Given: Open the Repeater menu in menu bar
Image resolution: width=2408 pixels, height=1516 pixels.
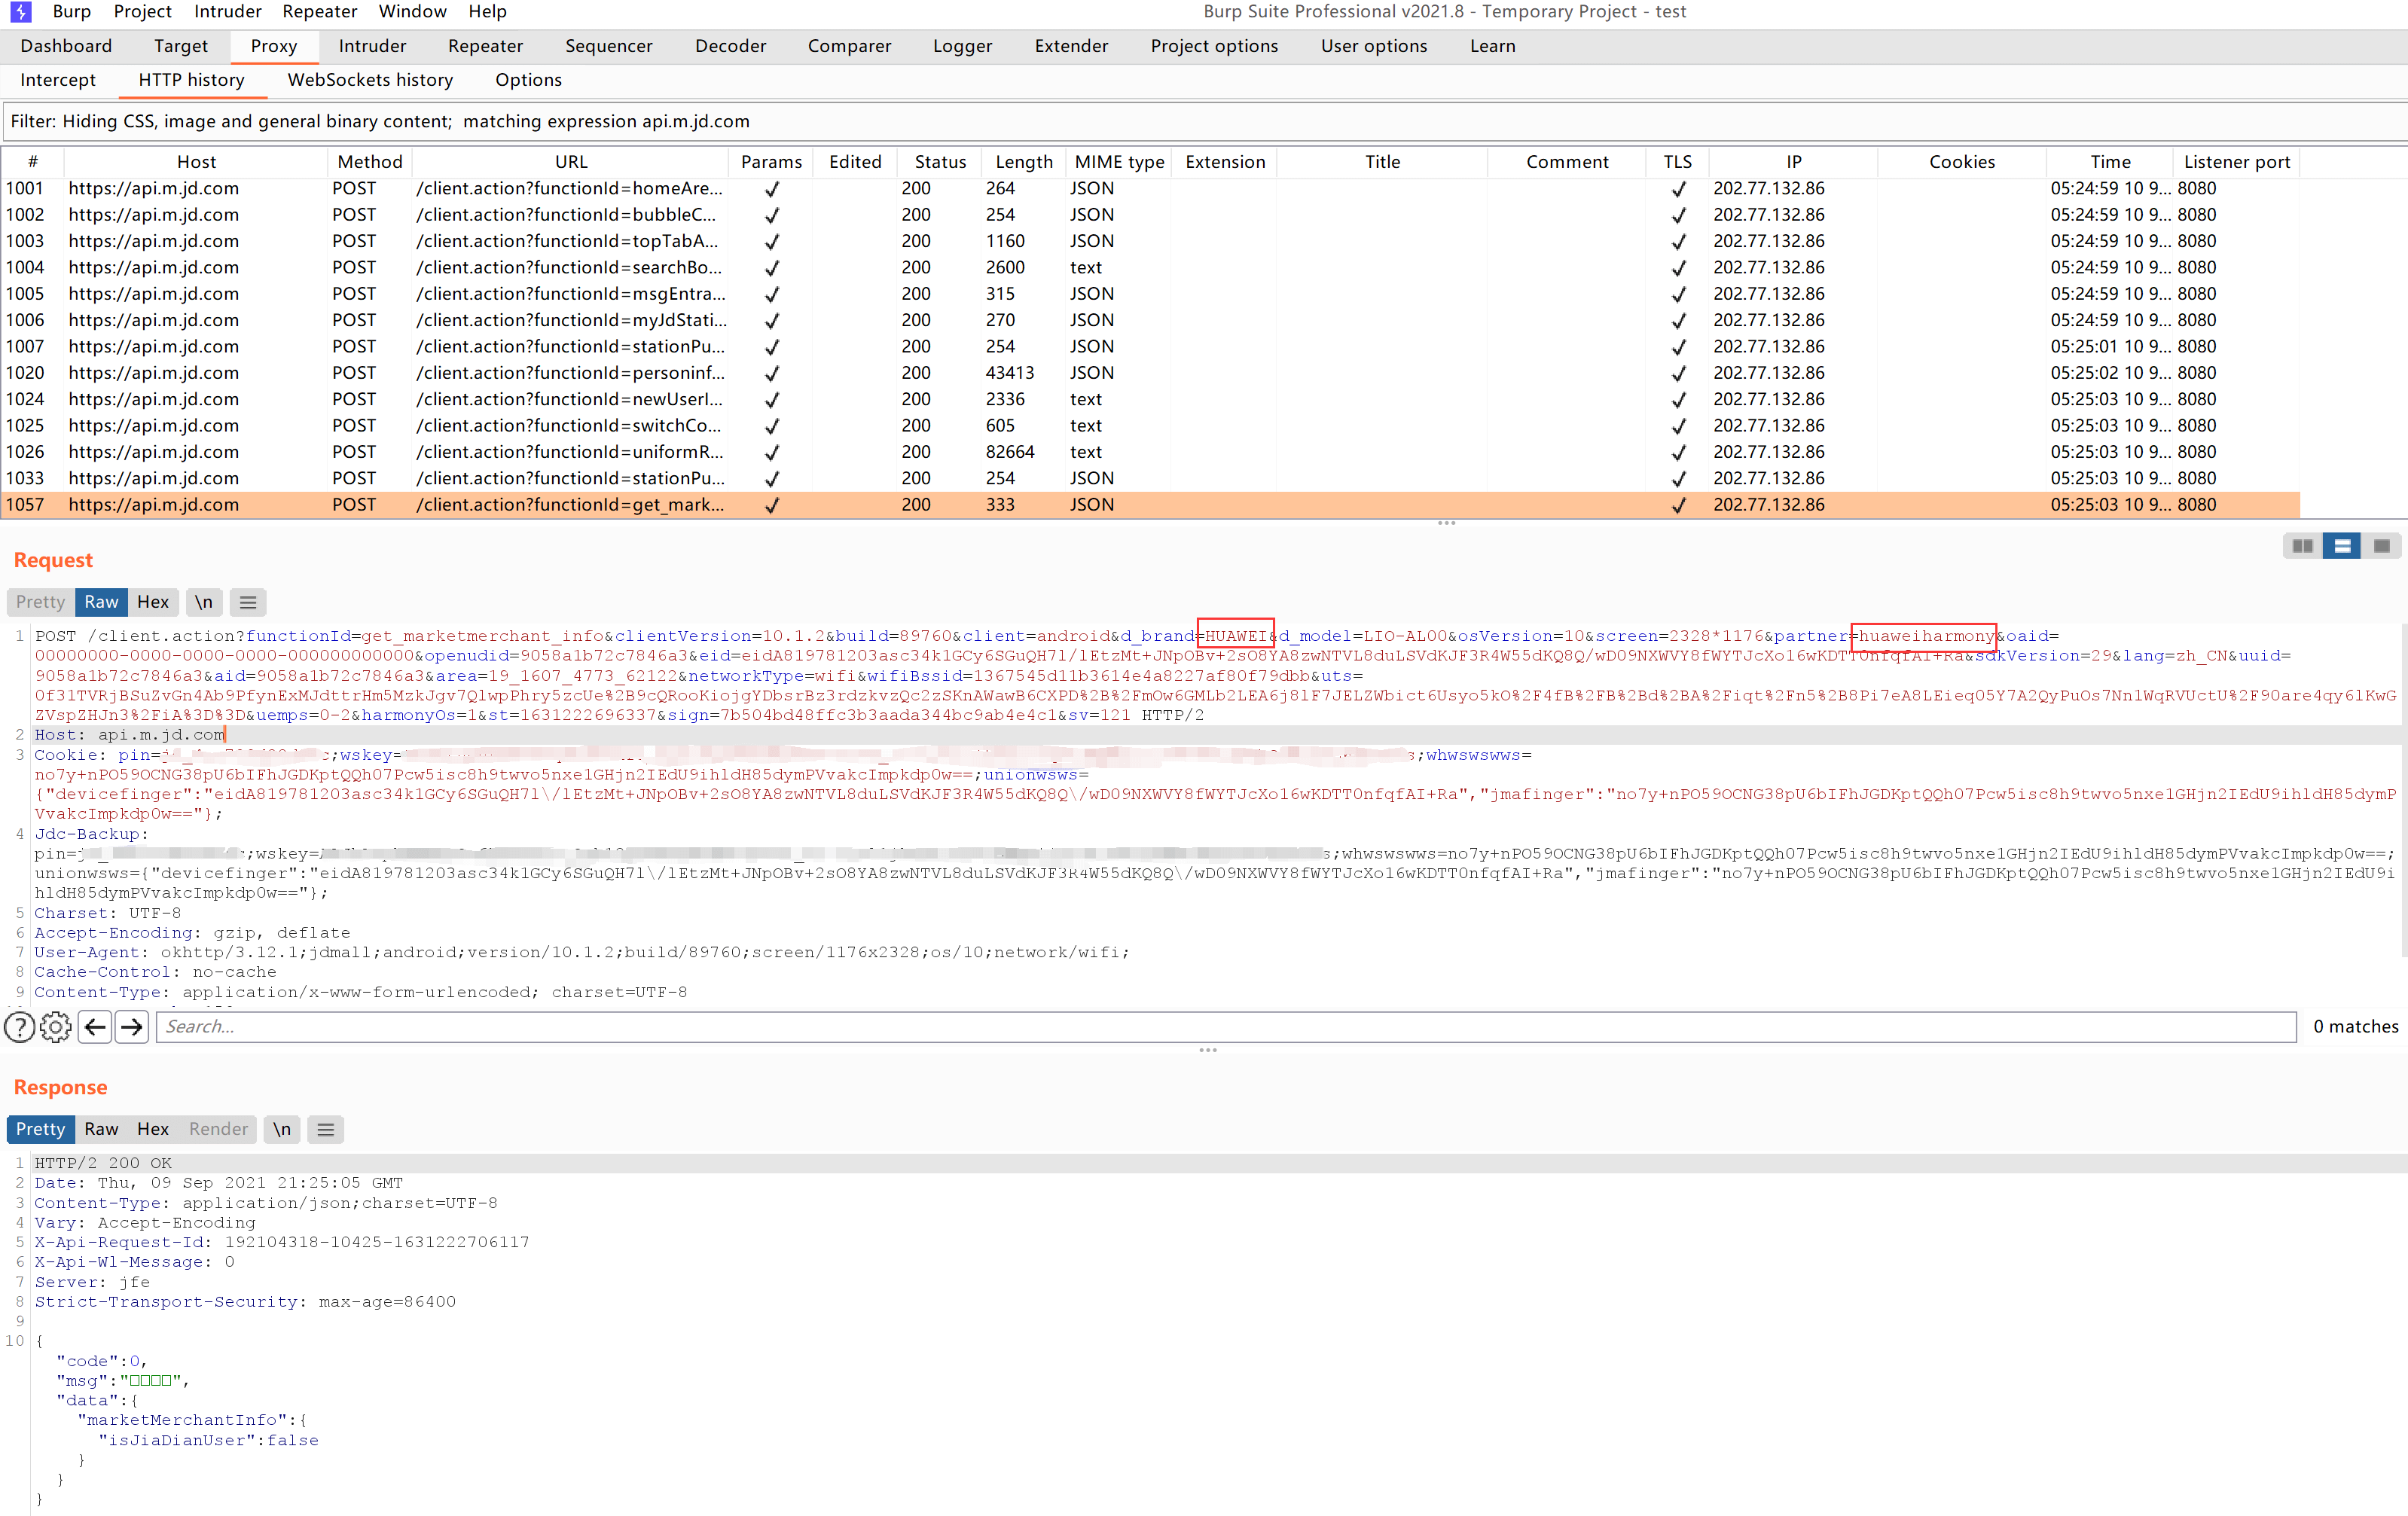Looking at the screenshot, I should point(320,12).
